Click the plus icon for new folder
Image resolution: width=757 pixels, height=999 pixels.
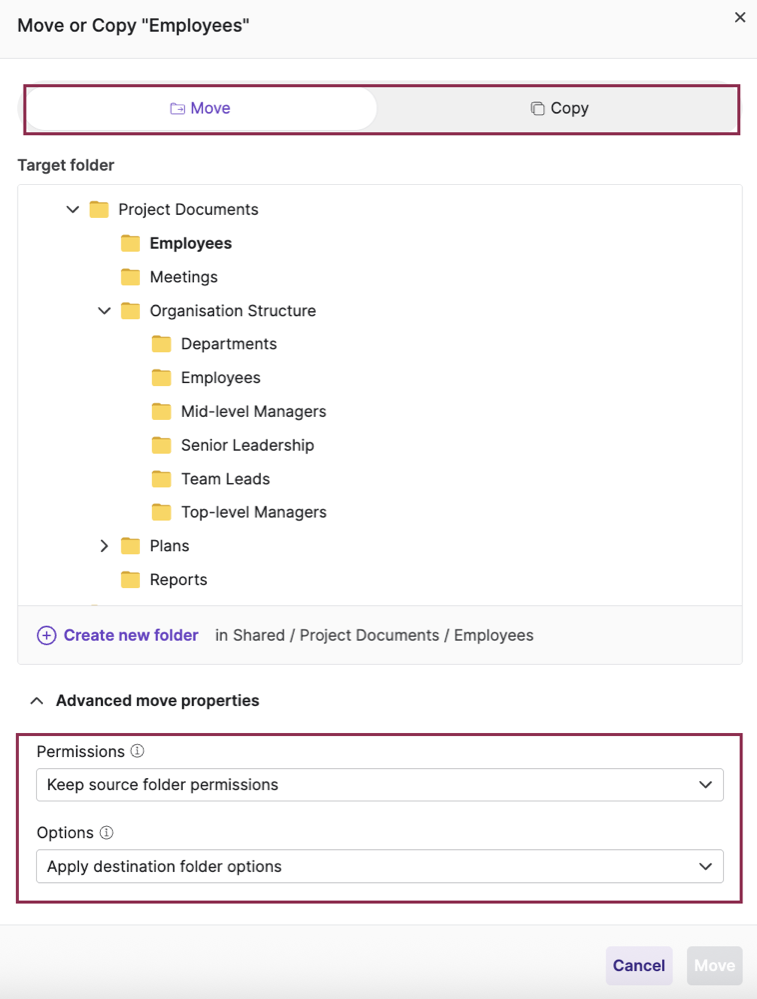46,635
